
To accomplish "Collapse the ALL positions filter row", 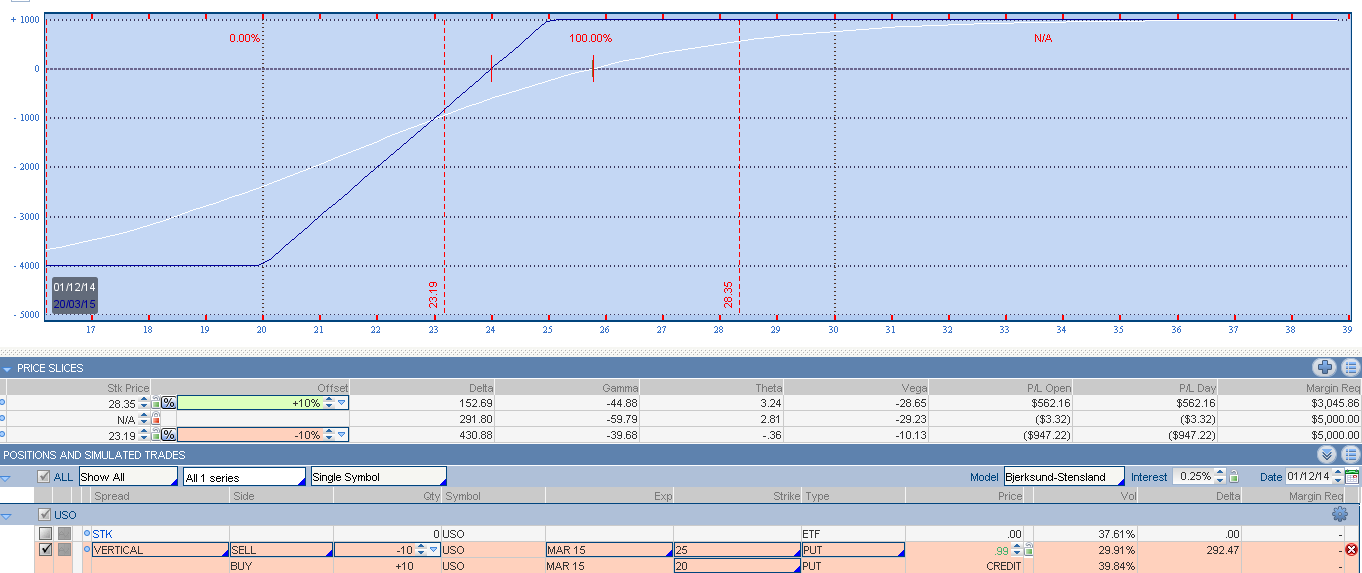I will pyautogui.click(x=7, y=478).
